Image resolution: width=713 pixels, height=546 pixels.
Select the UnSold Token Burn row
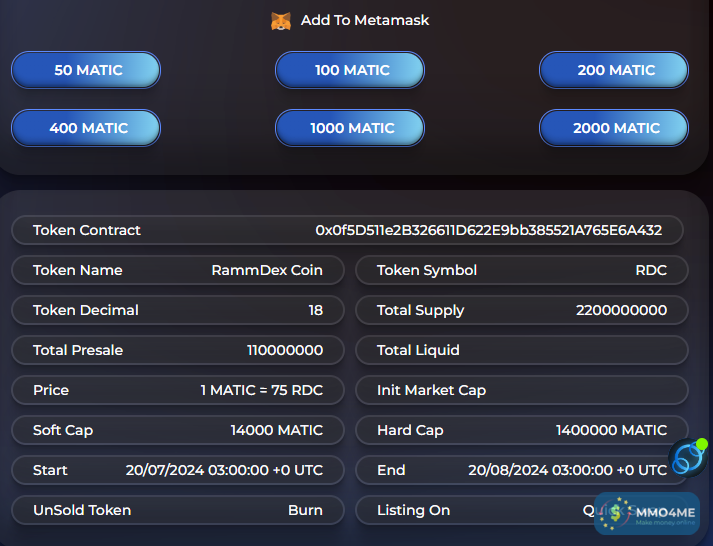click(178, 510)
